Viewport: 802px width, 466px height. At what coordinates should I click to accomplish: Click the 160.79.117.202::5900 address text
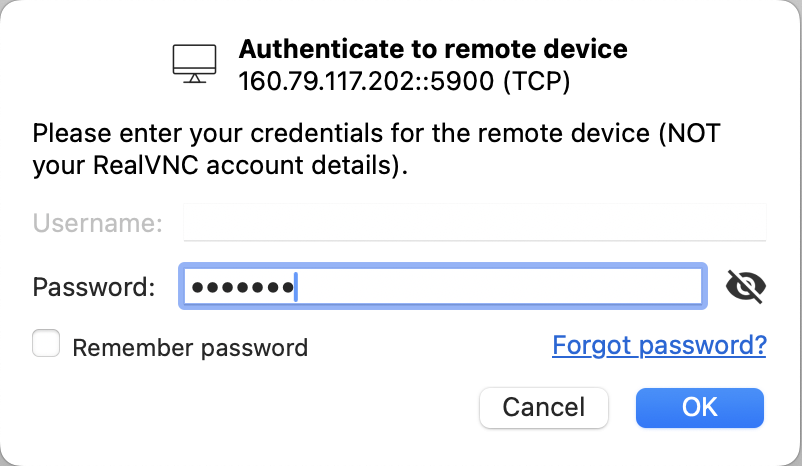coord(366,81)
